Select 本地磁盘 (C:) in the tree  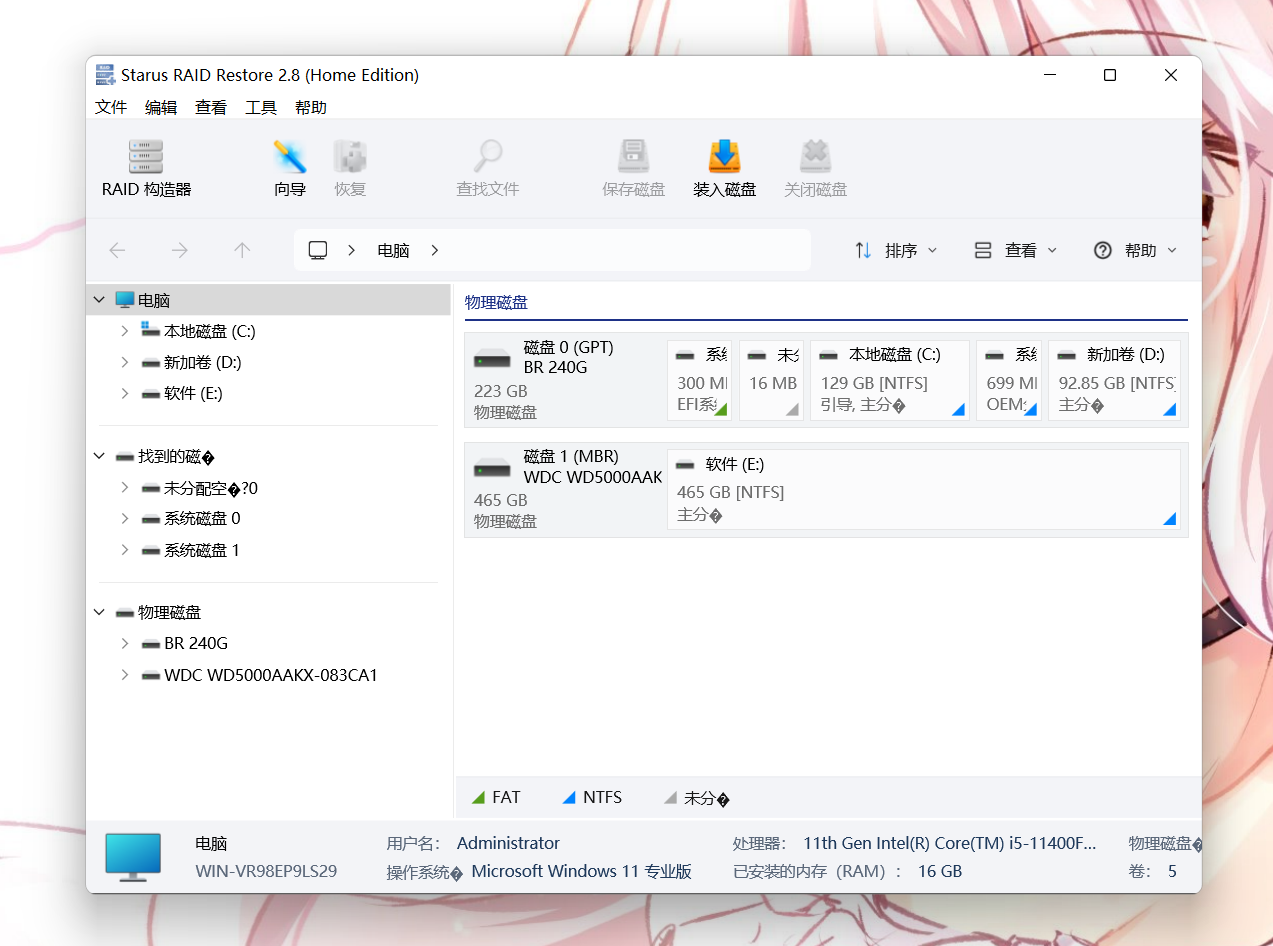click(210, 331)
